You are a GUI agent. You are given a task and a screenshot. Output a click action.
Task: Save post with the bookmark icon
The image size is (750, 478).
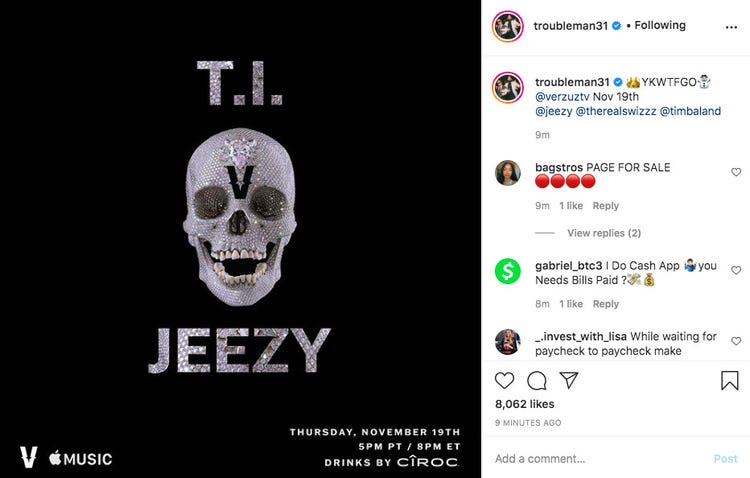729,380
